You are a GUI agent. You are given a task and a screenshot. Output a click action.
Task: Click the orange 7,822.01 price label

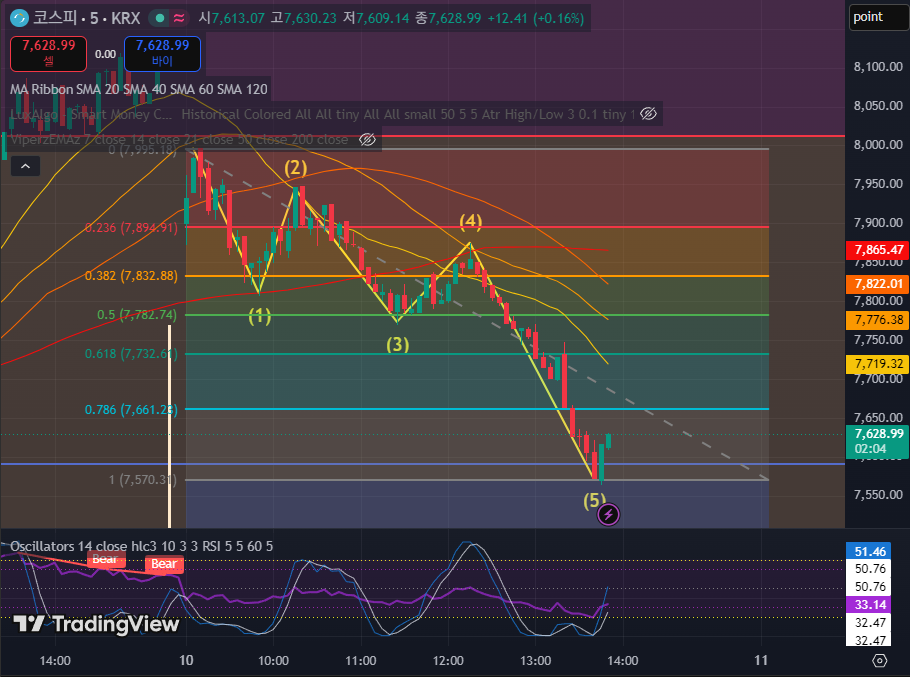878,284
